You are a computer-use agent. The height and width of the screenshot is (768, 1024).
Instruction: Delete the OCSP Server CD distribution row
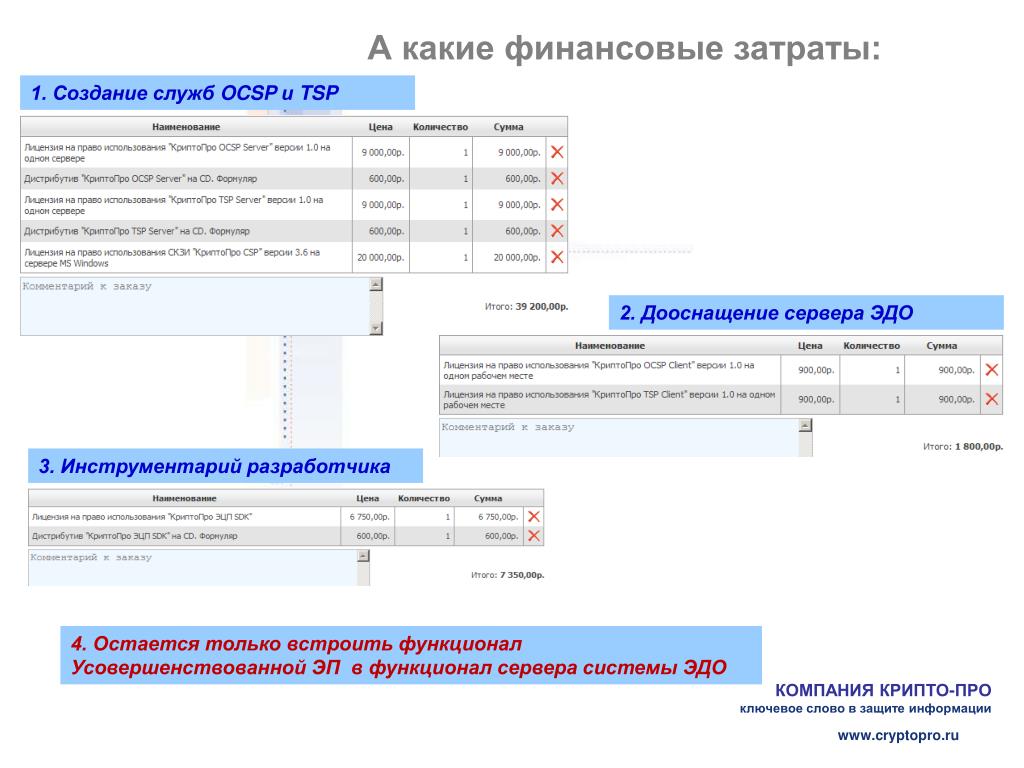[x=557, y=178]
